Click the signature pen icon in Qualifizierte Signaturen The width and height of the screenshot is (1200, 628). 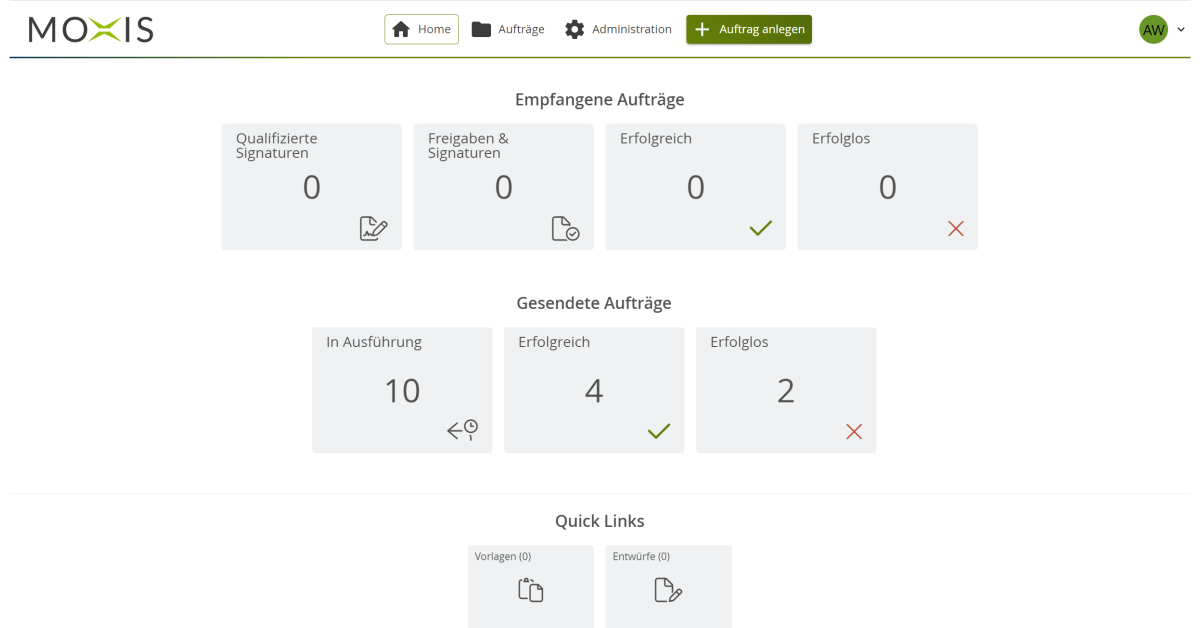coord(374,228)
